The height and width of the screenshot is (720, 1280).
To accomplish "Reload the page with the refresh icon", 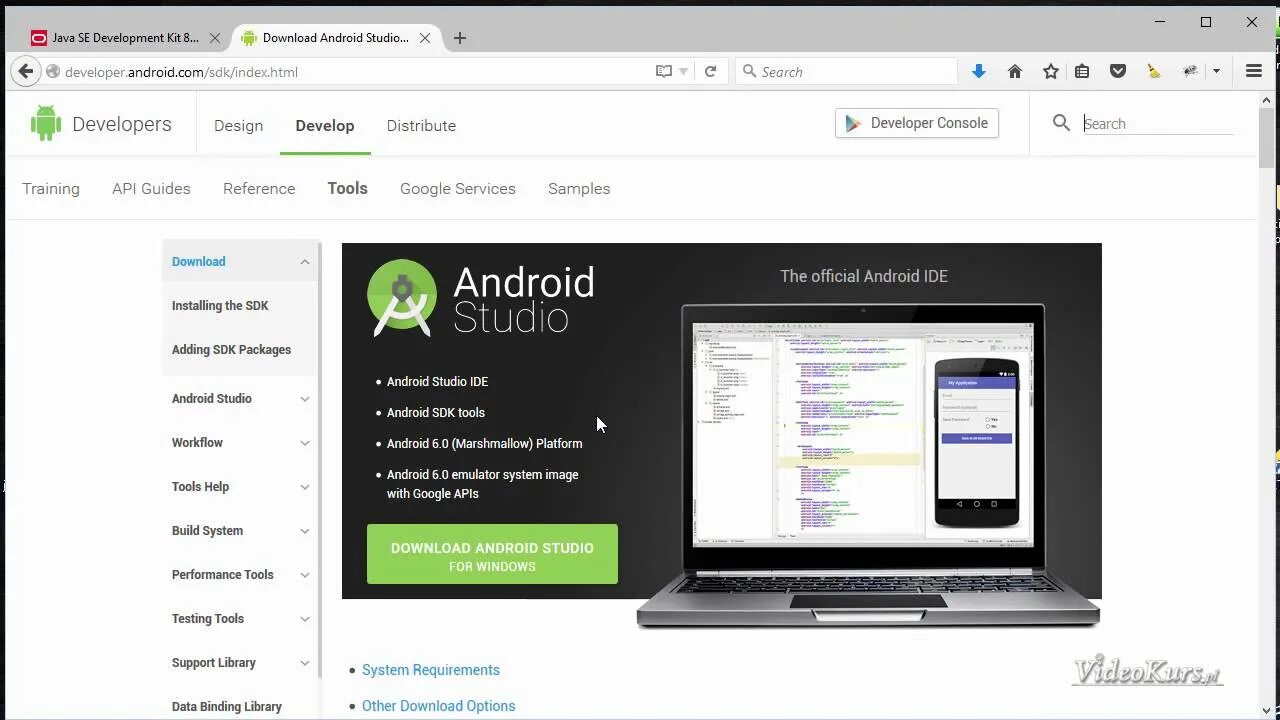I will point(710,72).
